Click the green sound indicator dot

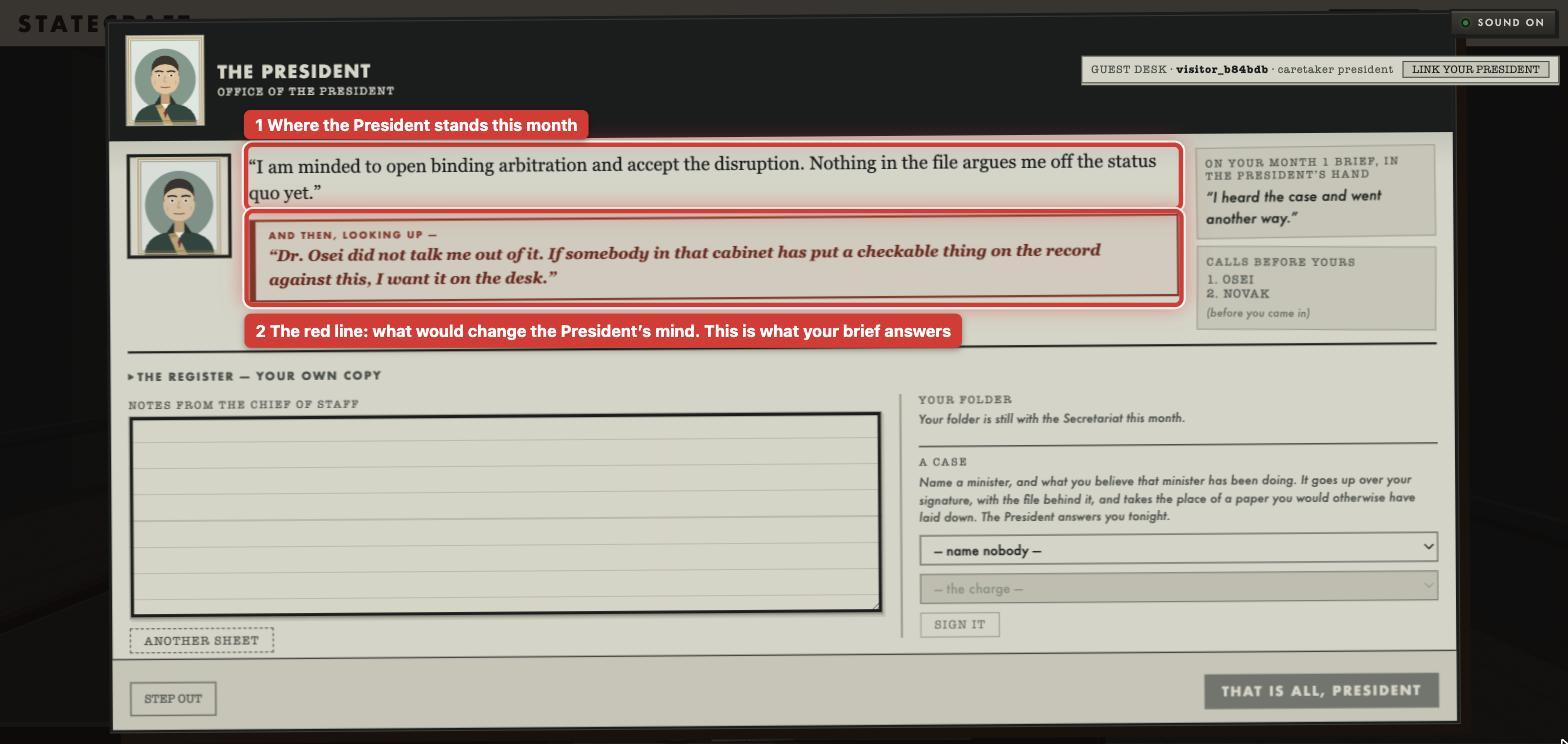(x=1466, y=22)
